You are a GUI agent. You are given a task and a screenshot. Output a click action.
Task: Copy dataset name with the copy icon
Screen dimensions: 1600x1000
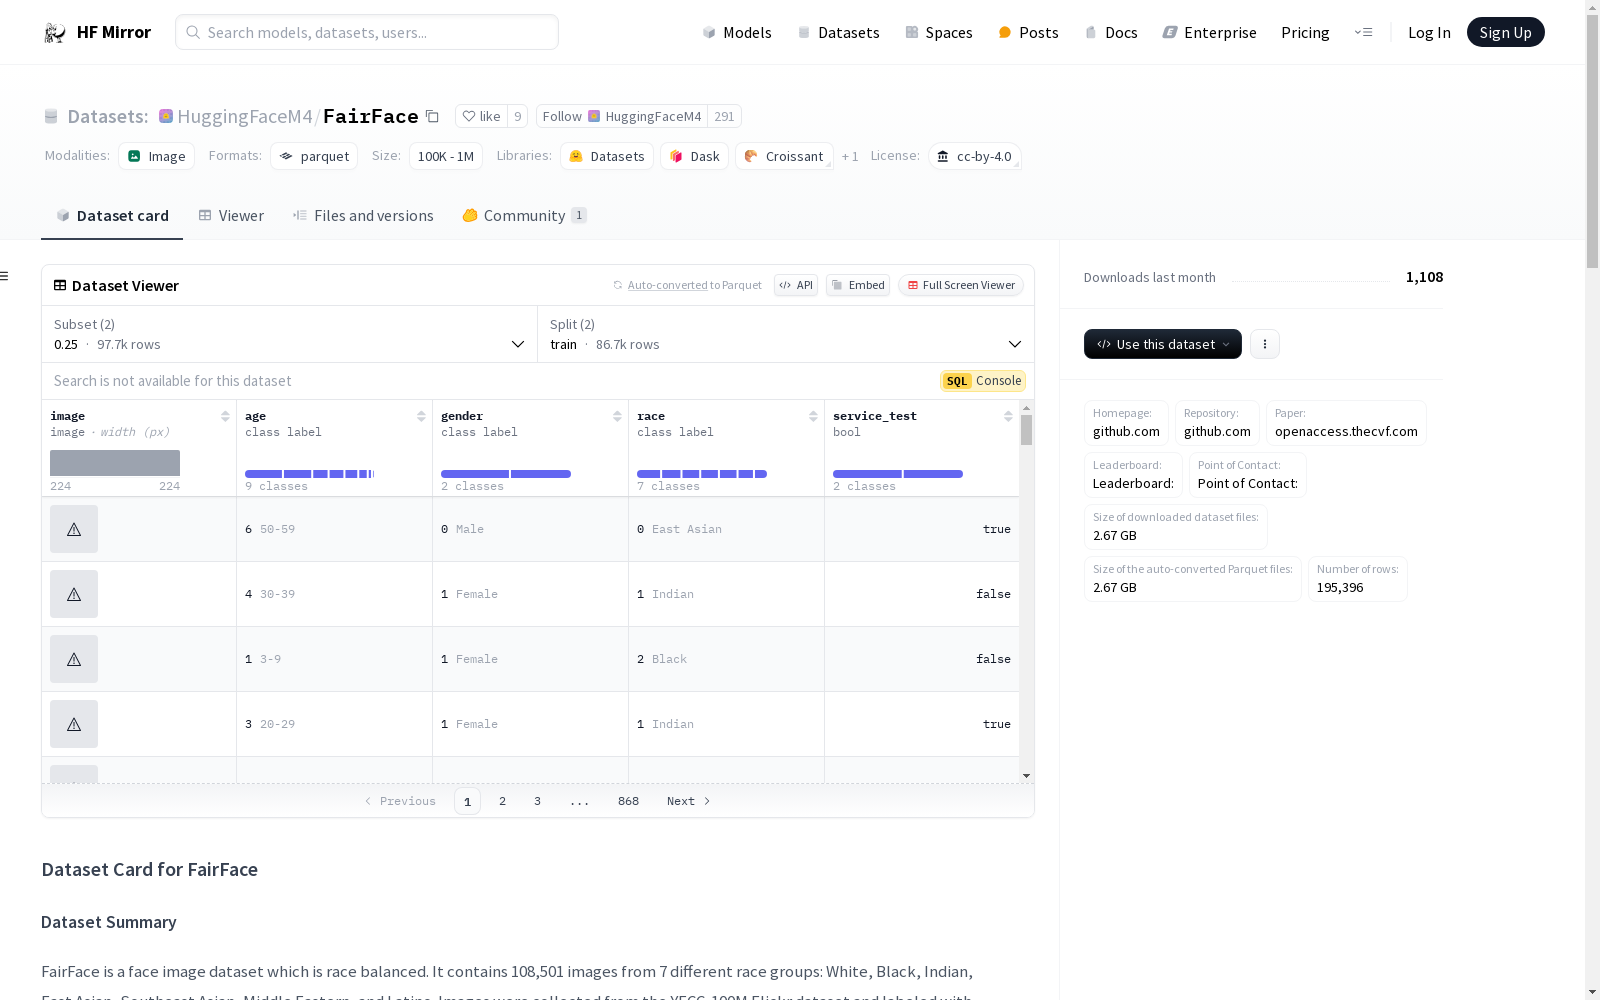(432, 116)
